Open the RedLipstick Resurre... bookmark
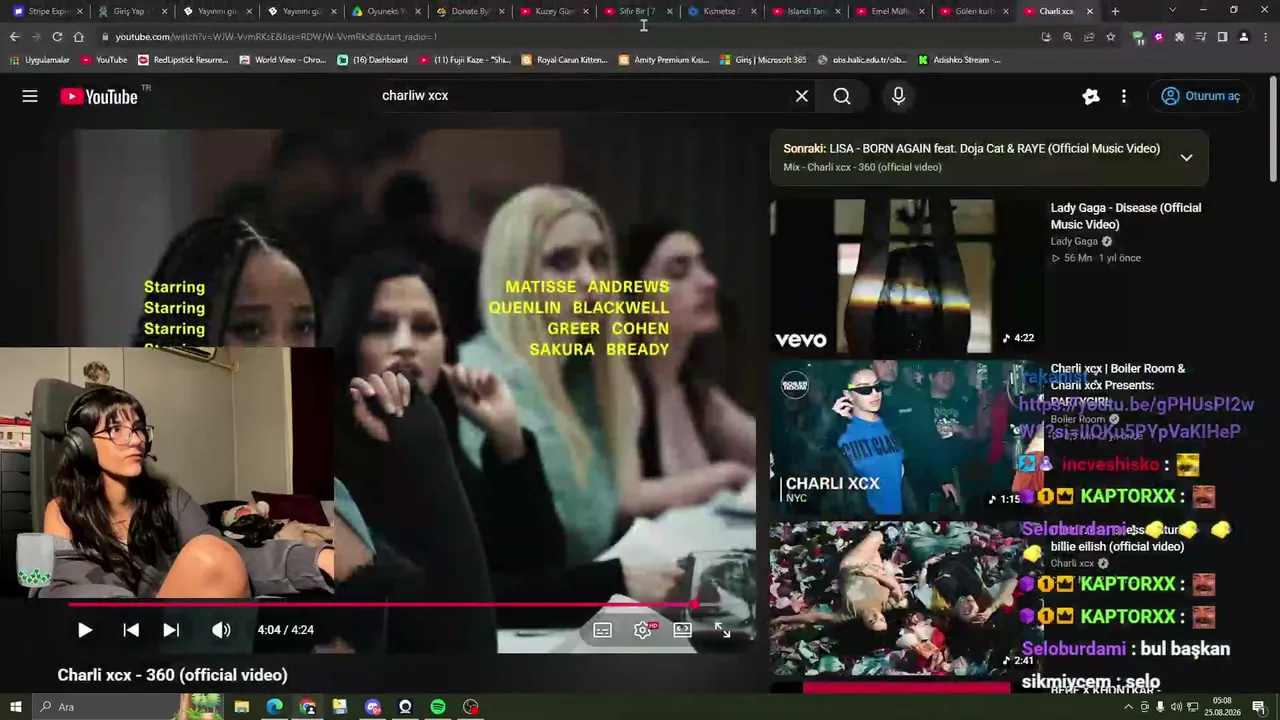 pyautogui.click(x=183, y=60)
